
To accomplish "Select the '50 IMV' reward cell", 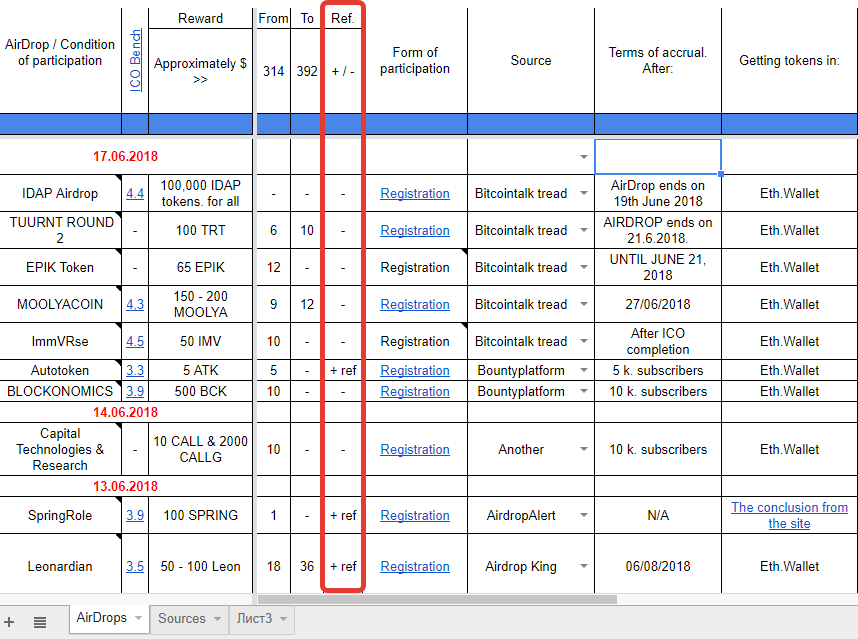I will click(x=200, y=341).
